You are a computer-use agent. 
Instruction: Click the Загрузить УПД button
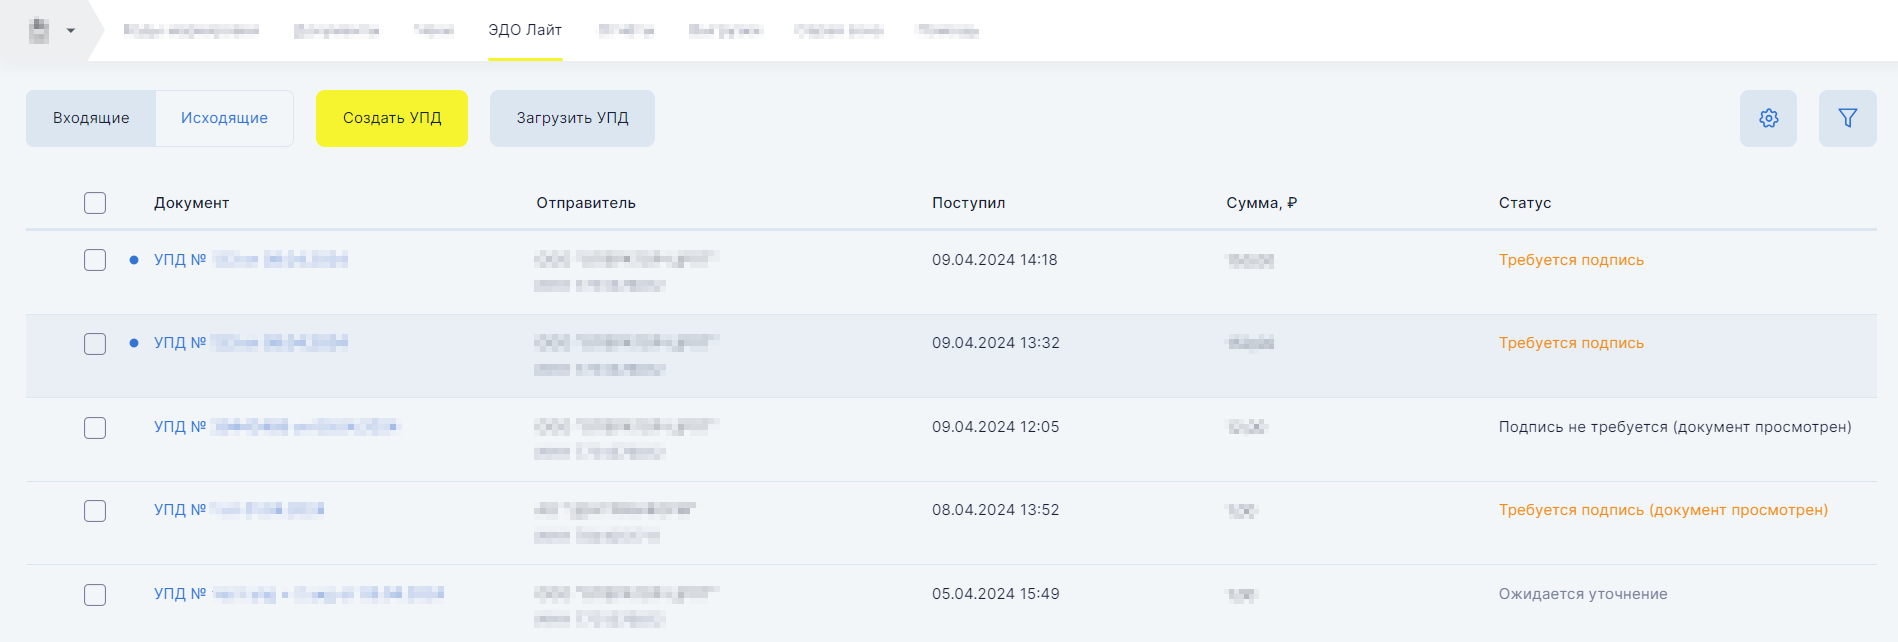click(572, 118)
